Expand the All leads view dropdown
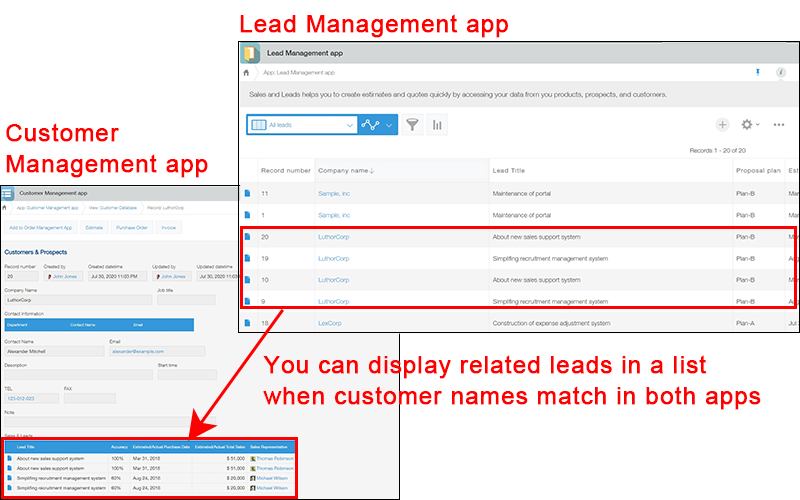Image resolution: width=800 pixels, height=500 pixels. point(349,125)
